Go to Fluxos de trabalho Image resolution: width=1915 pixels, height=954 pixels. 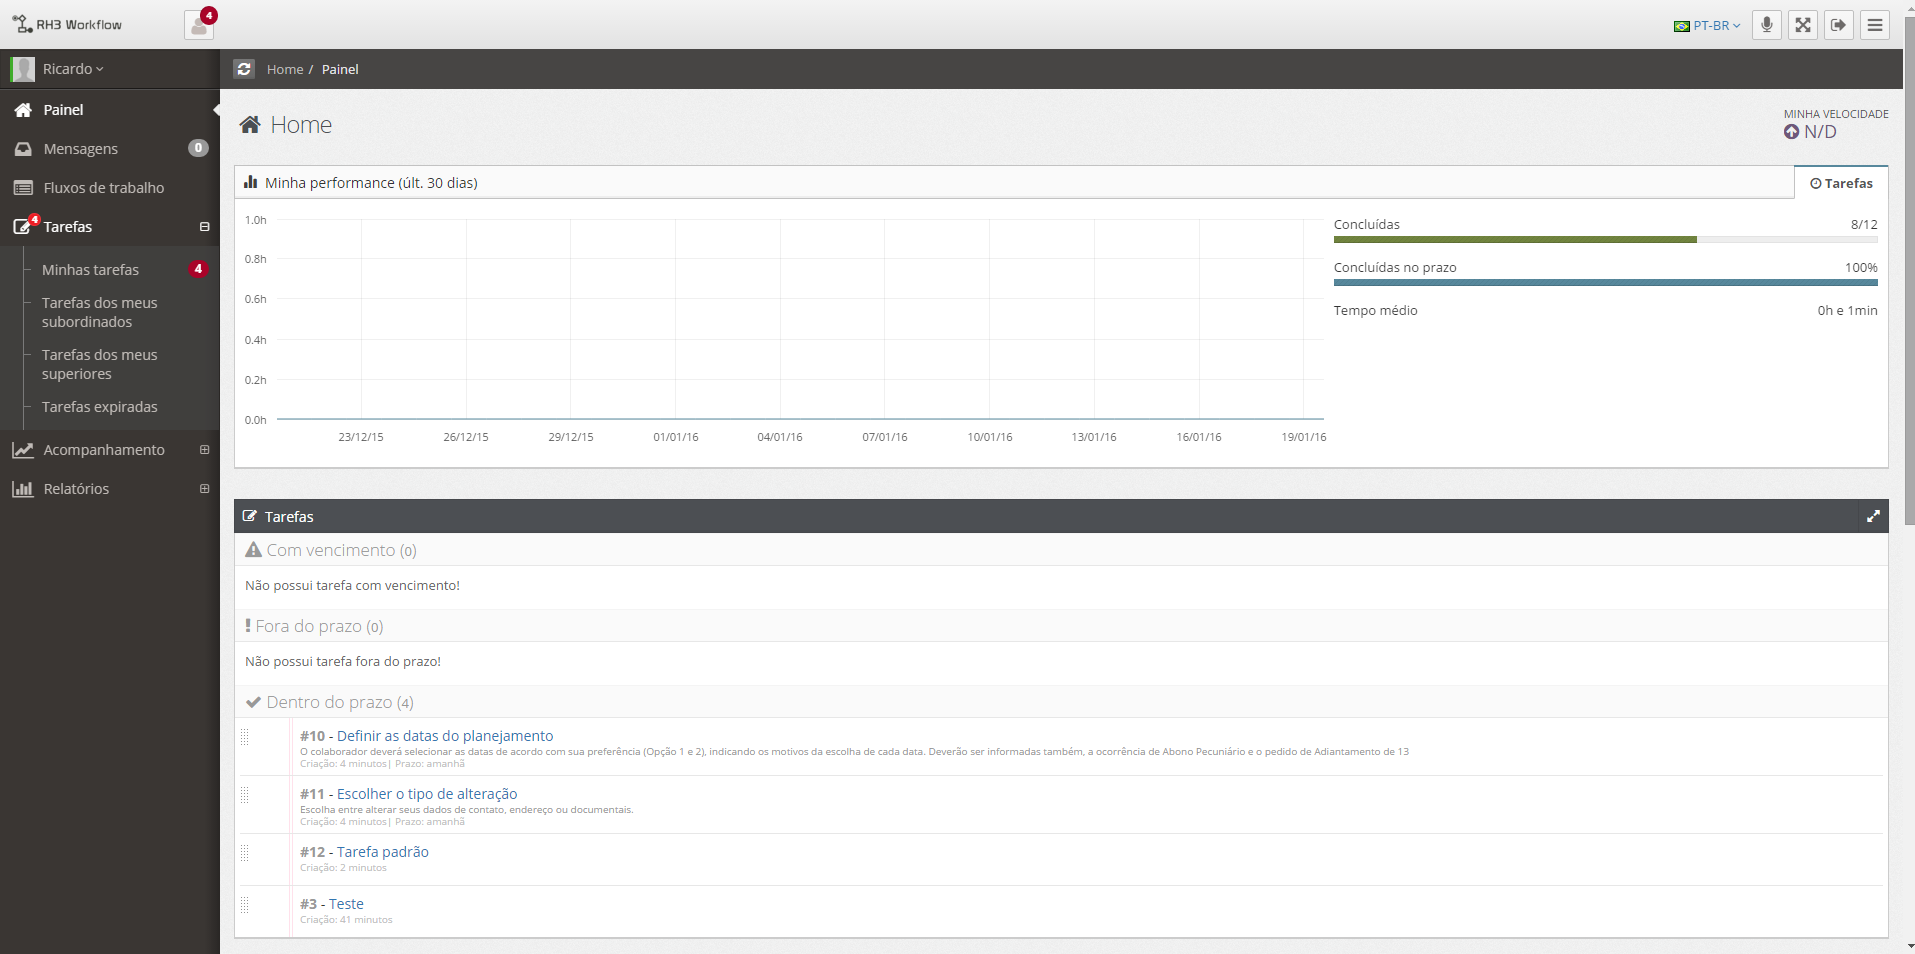click(103, 188)
